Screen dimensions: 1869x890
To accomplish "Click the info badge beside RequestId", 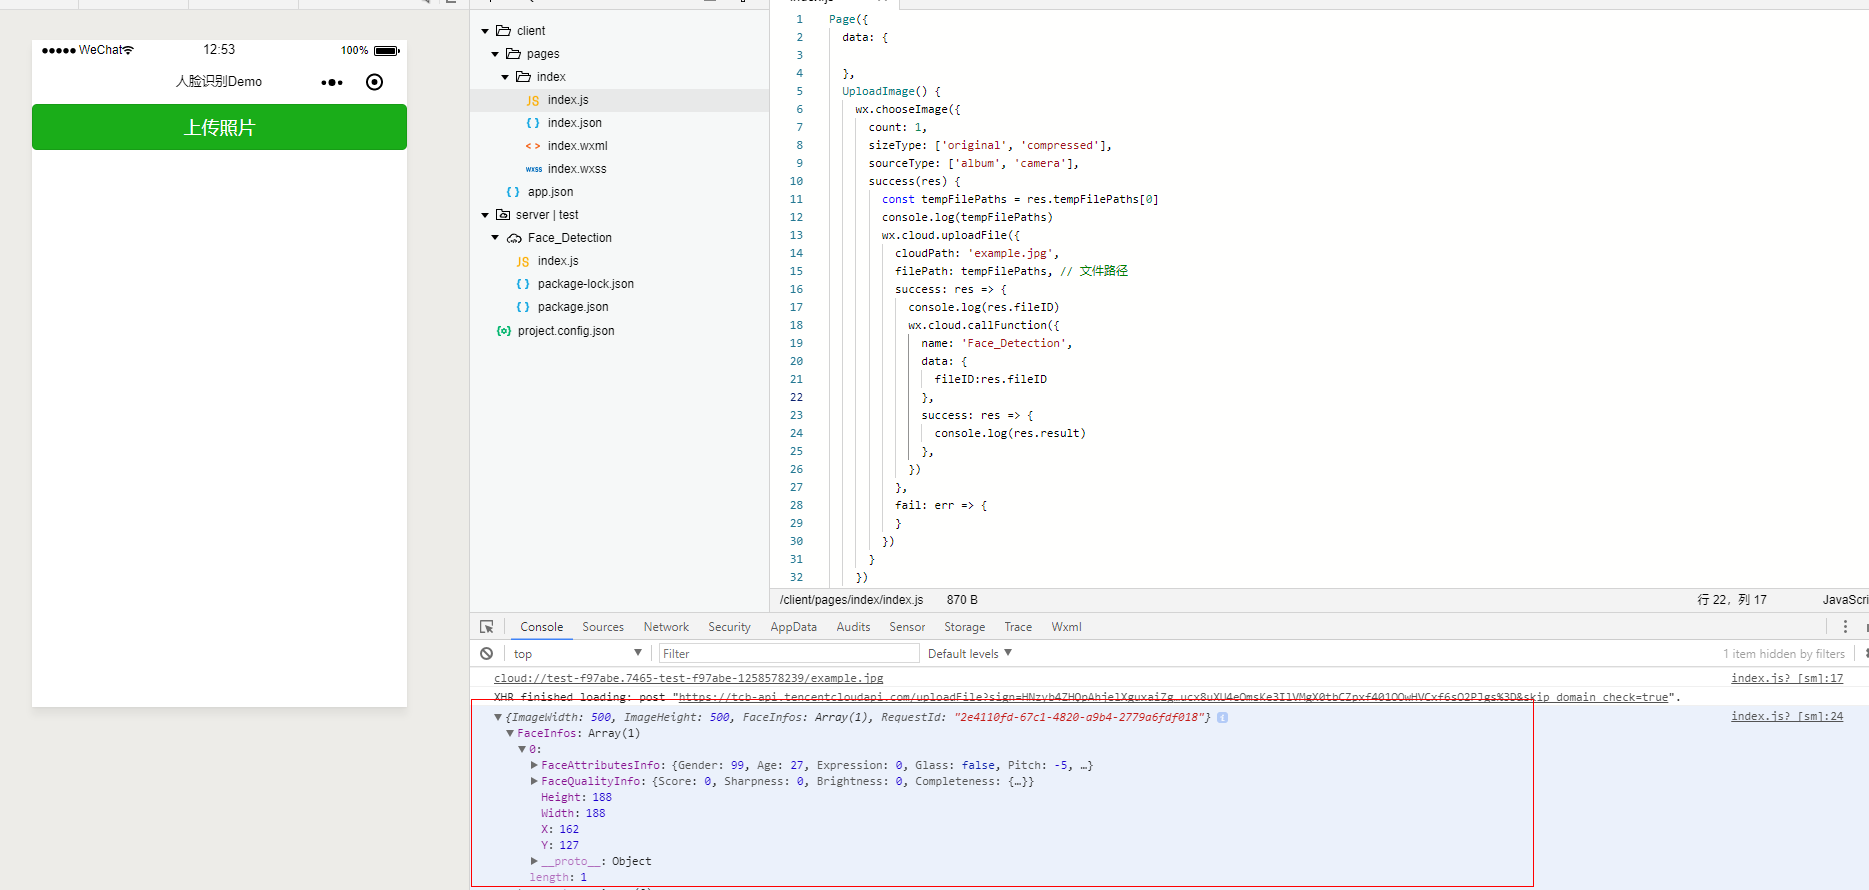I will pos(1222,718).
